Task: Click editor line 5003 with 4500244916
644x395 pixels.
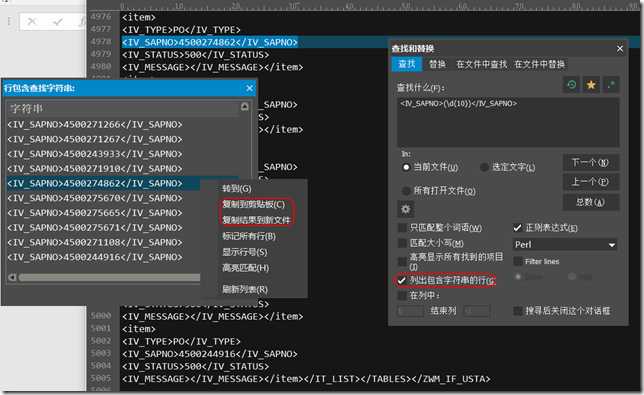Action: point(209,354)
